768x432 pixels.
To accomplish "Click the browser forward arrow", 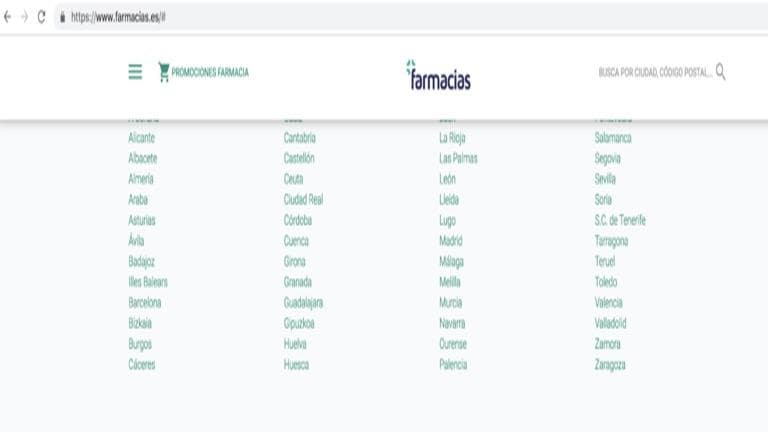I will 24,17.
